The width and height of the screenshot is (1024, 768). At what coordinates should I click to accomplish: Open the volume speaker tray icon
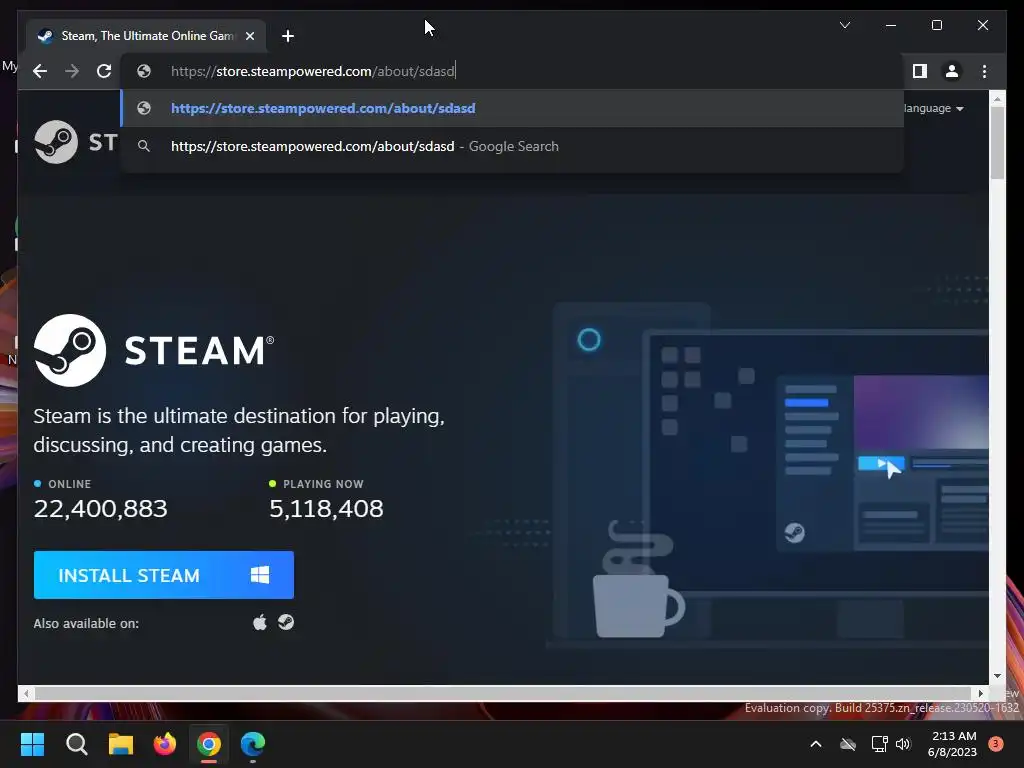903,744
